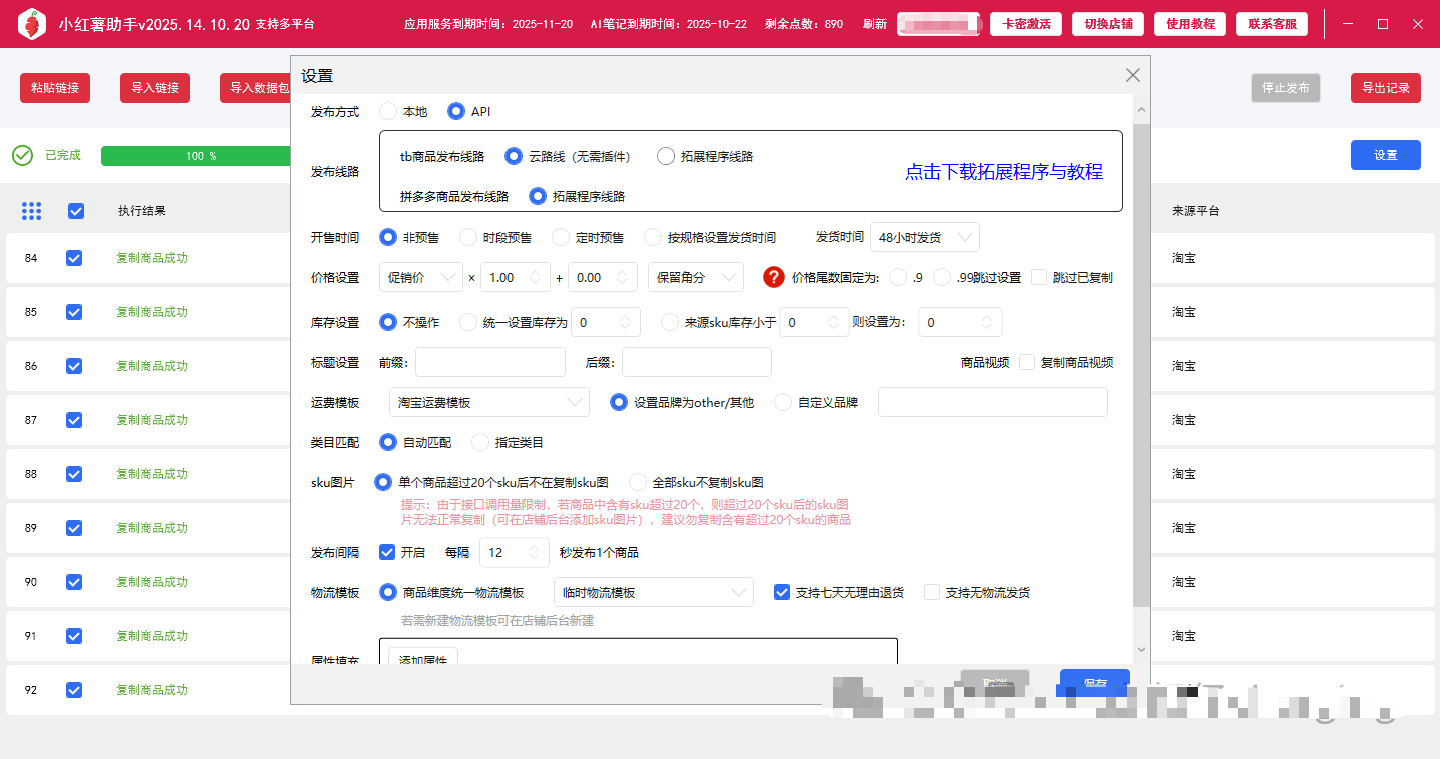Enable the 复制商品视频 checkbox

(x=1027, y=362)
